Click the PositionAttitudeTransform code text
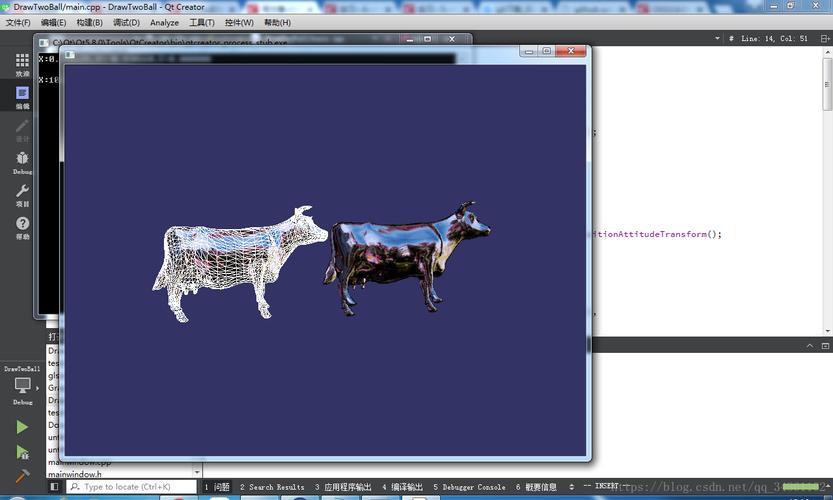833x500 pixels. [658, 234]
